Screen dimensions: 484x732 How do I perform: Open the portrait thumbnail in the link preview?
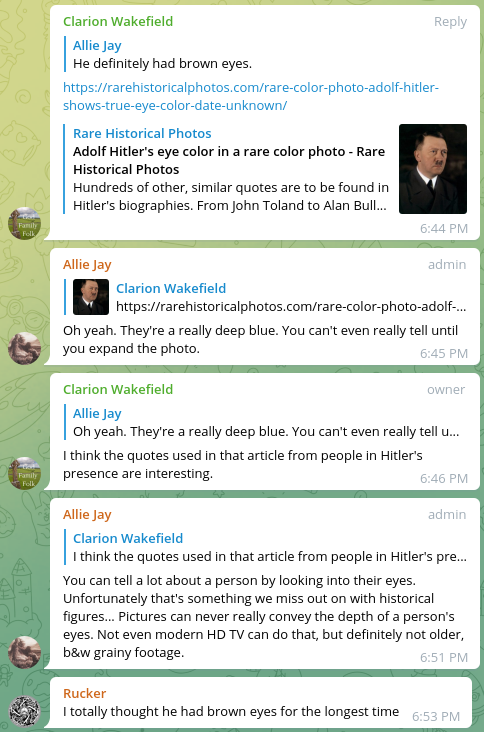(x=433, y=169)
